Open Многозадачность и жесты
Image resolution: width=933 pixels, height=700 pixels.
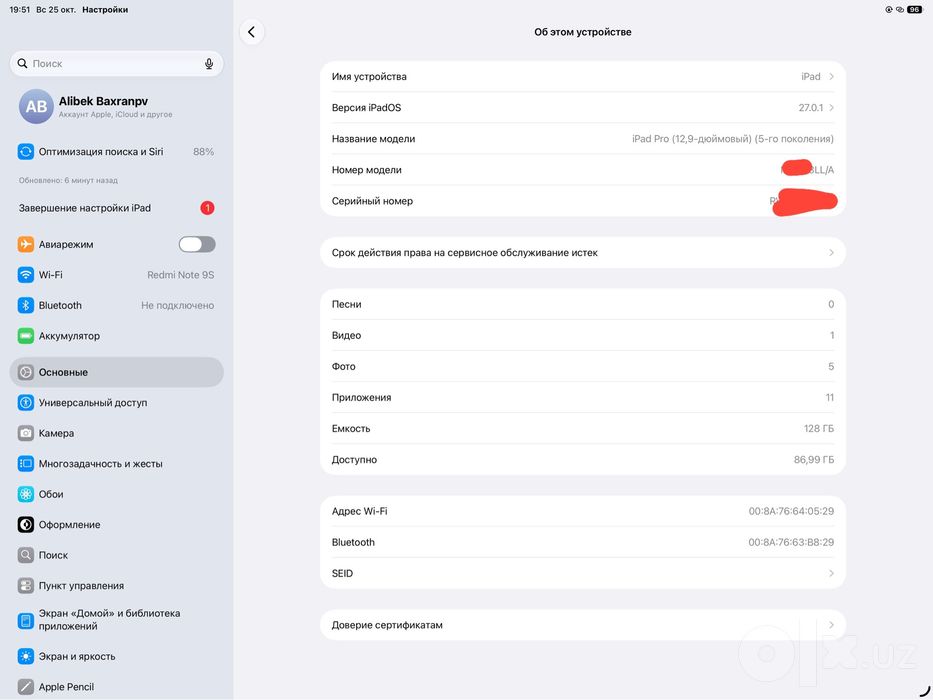117,464
